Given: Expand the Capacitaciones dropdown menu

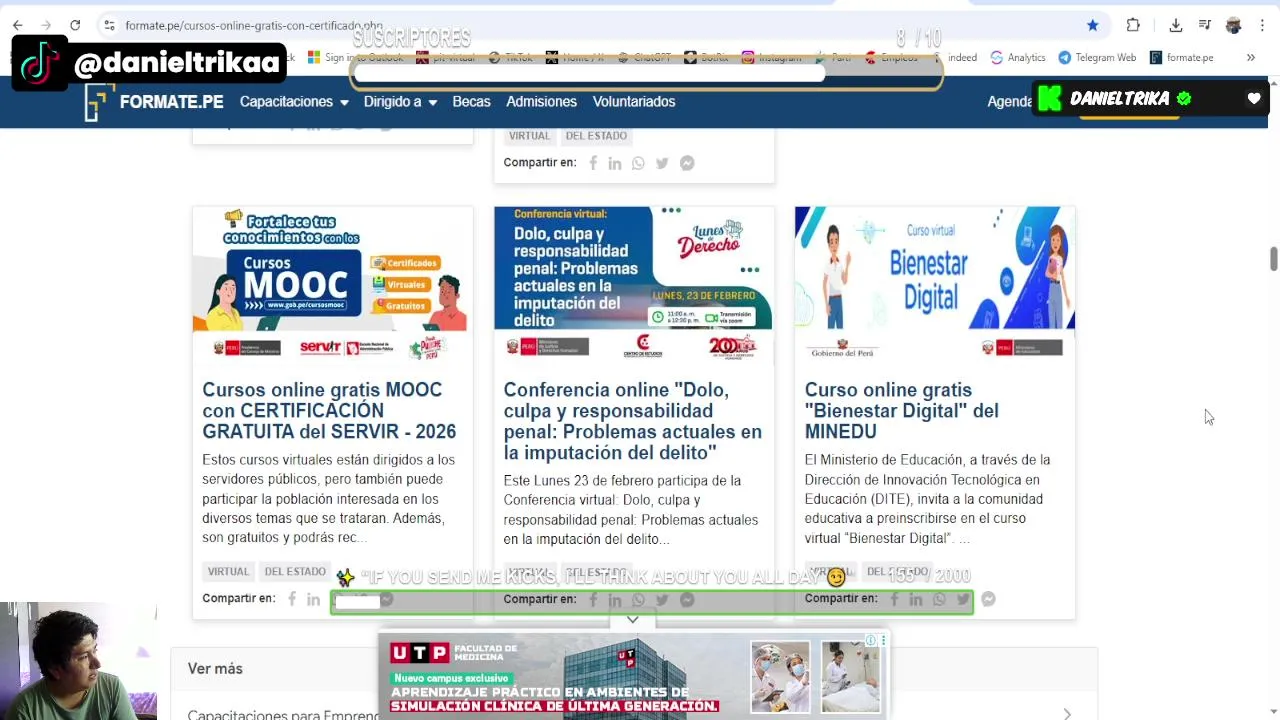Looking at the screenshot, I should [x=294, y=102].
